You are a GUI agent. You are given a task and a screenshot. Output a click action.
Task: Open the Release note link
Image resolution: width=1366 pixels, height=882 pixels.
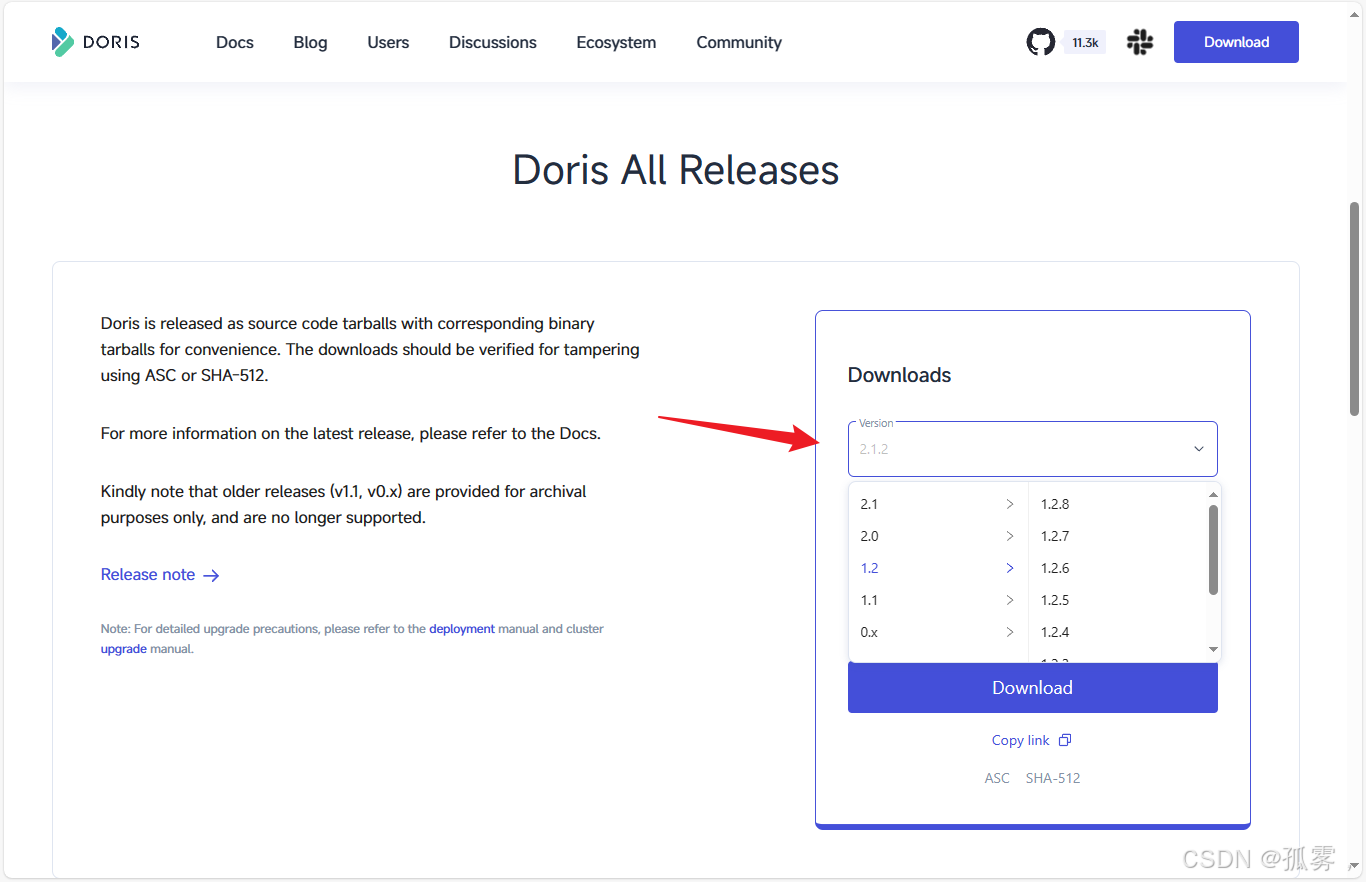tap(148, 575)
